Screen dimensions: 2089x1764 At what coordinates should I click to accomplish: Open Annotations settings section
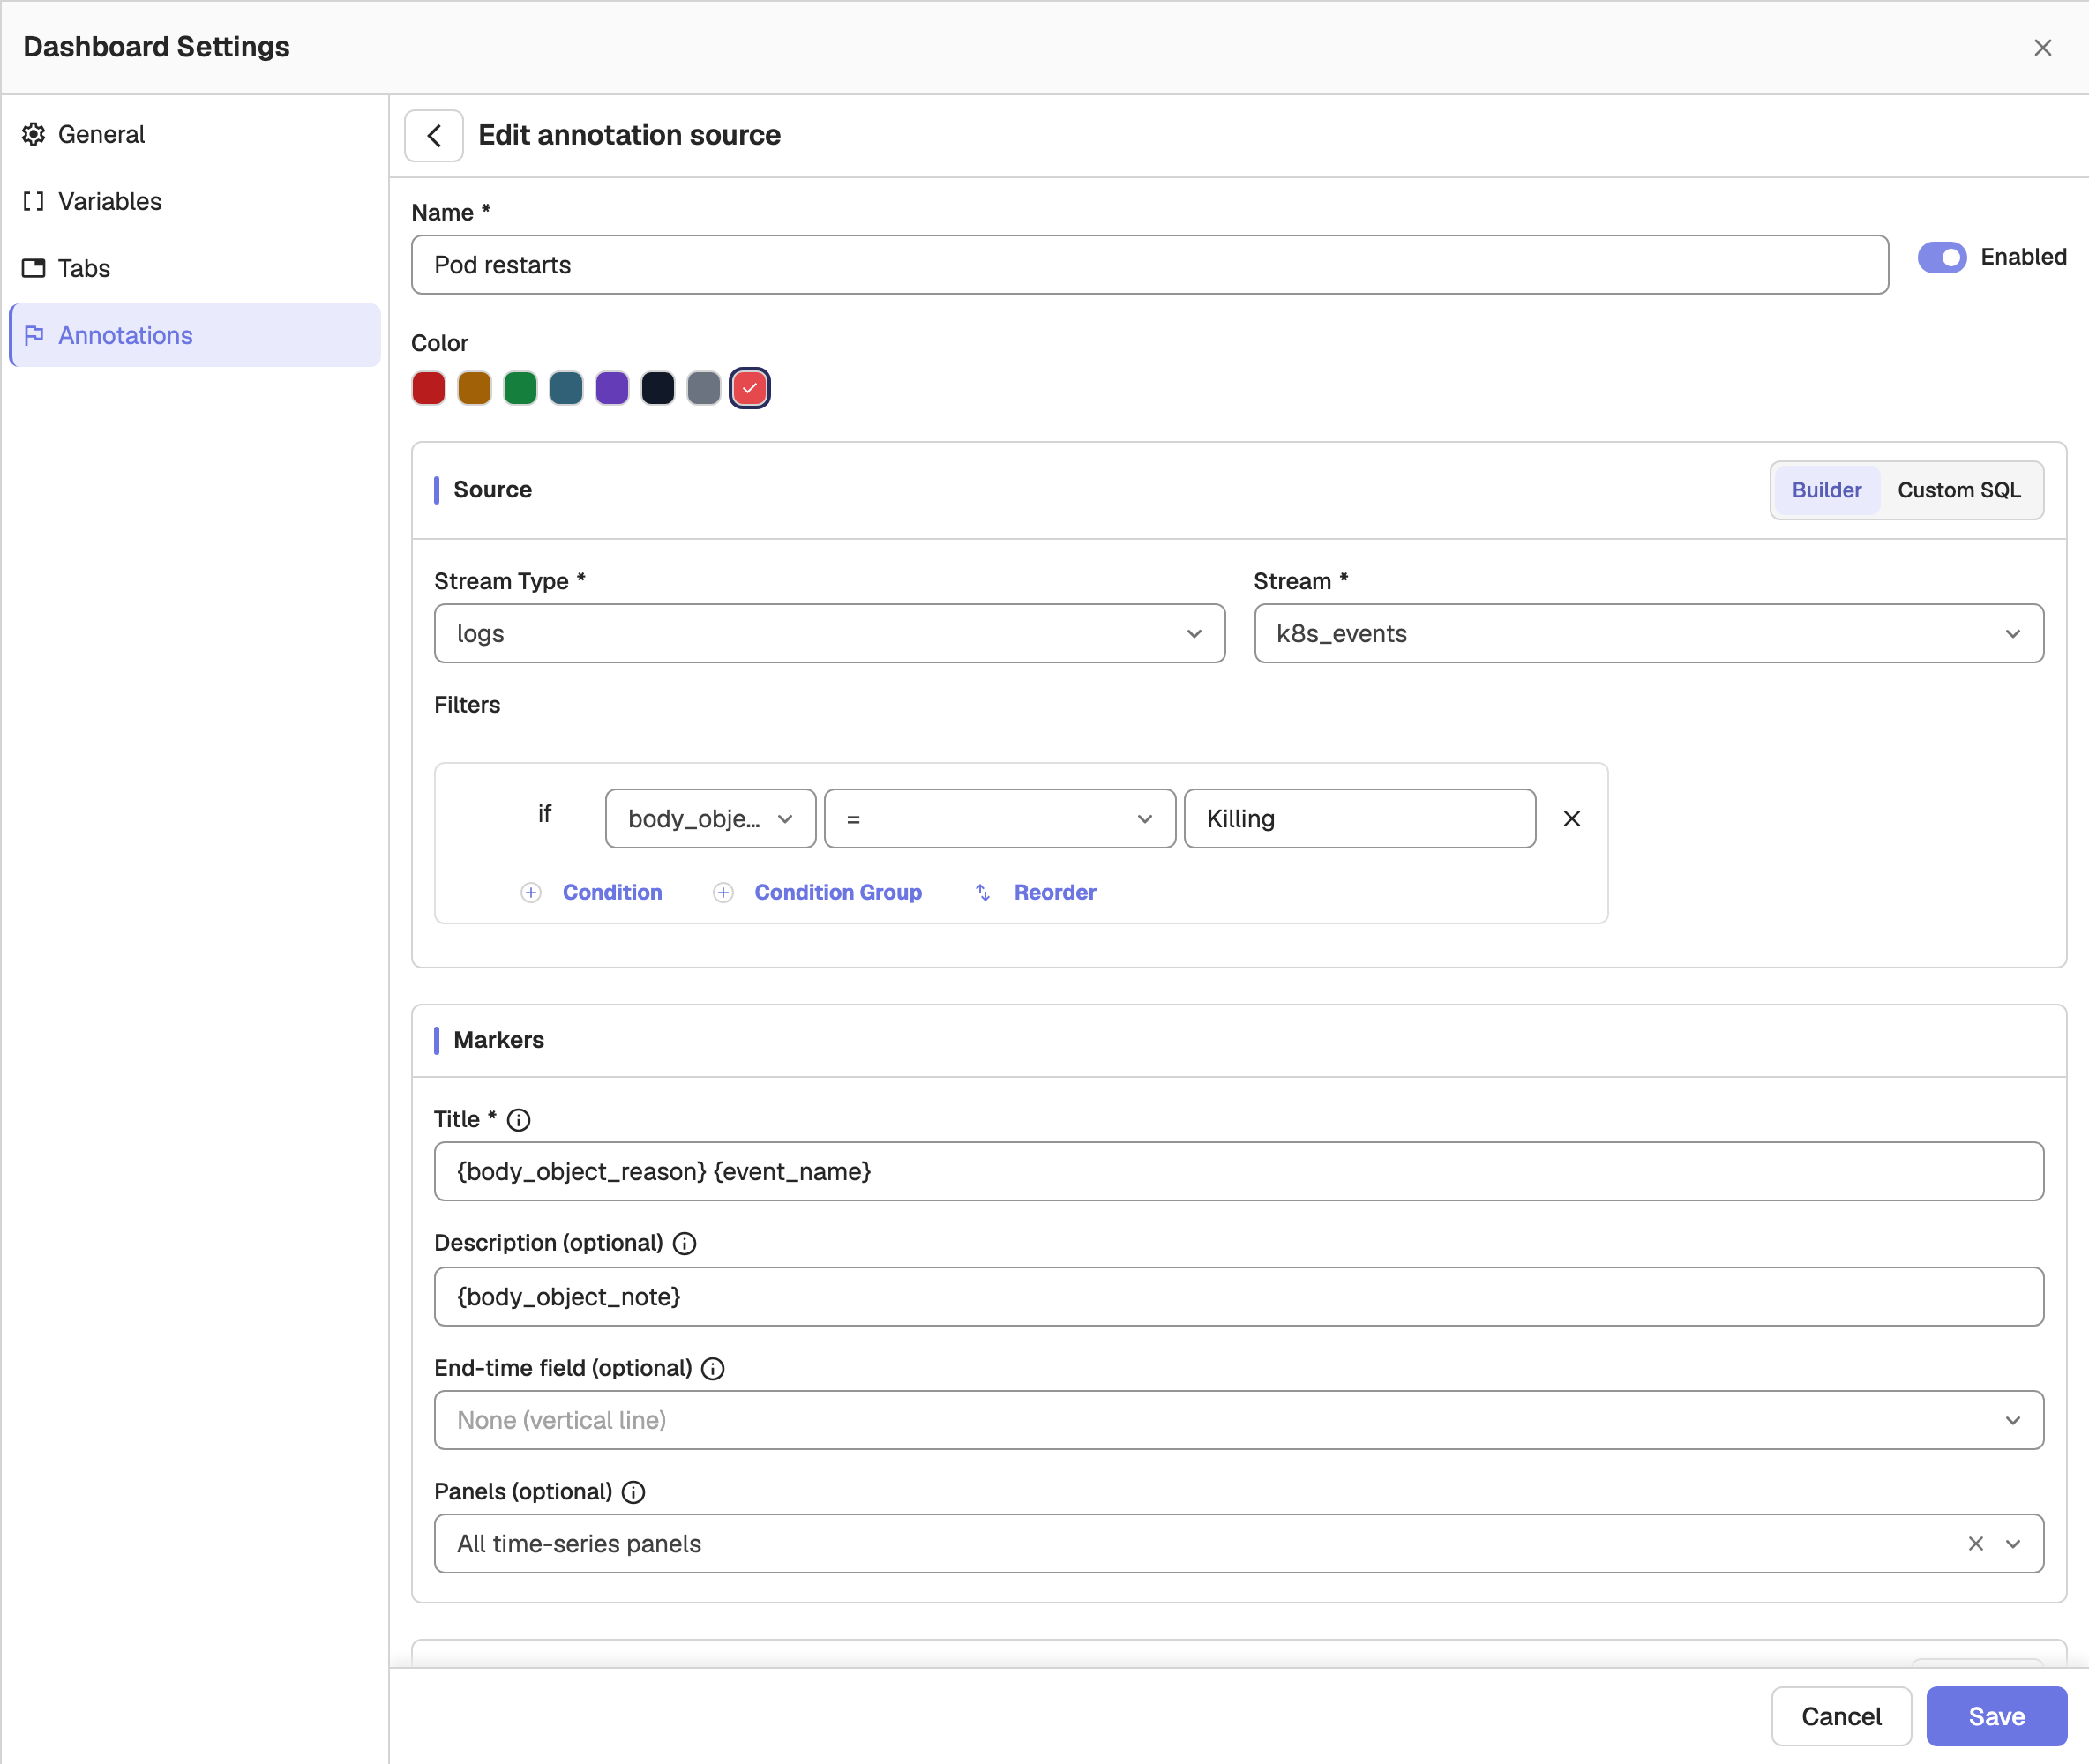click(195, 335)
